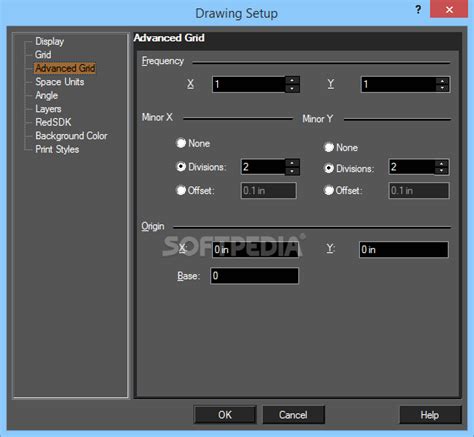Image resolution: width=474 pixels, height=437 pixels.
Task: Select Divisions option for Minor Y
Action: 349,168
